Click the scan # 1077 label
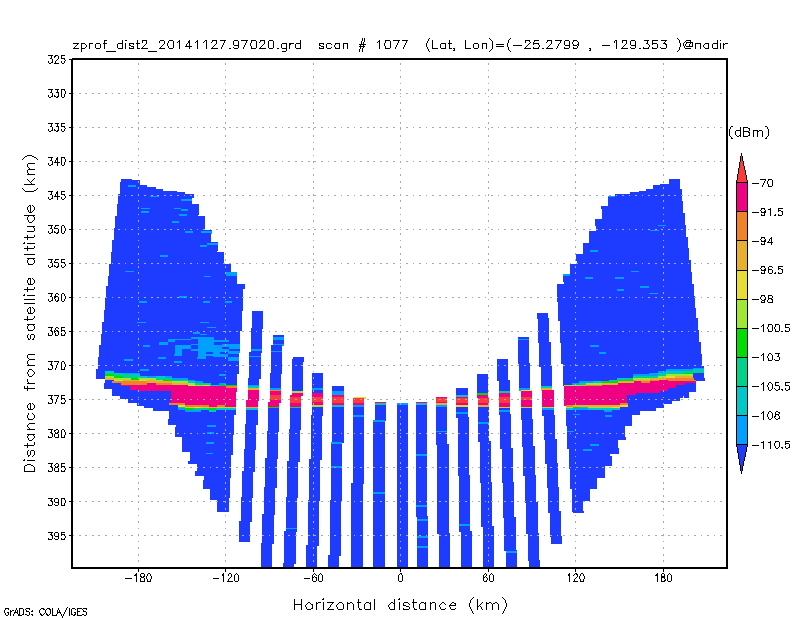The height and width of the screenshot is (618, 800). tap(363, 45)
